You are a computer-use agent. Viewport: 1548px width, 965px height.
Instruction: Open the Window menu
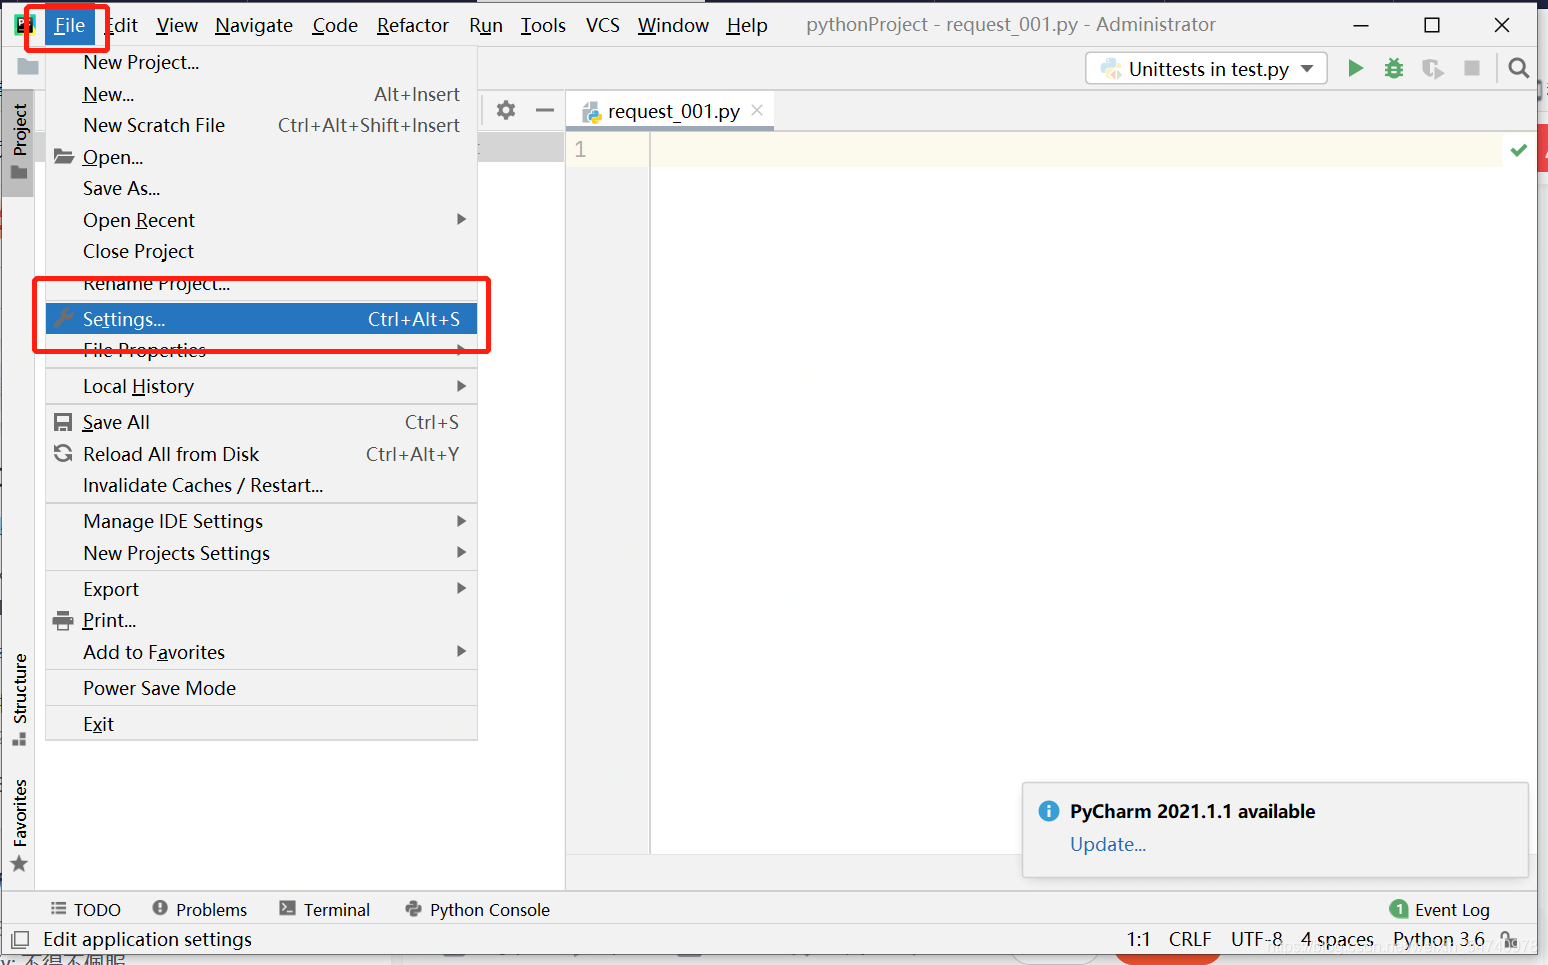[x=673, y=25]
